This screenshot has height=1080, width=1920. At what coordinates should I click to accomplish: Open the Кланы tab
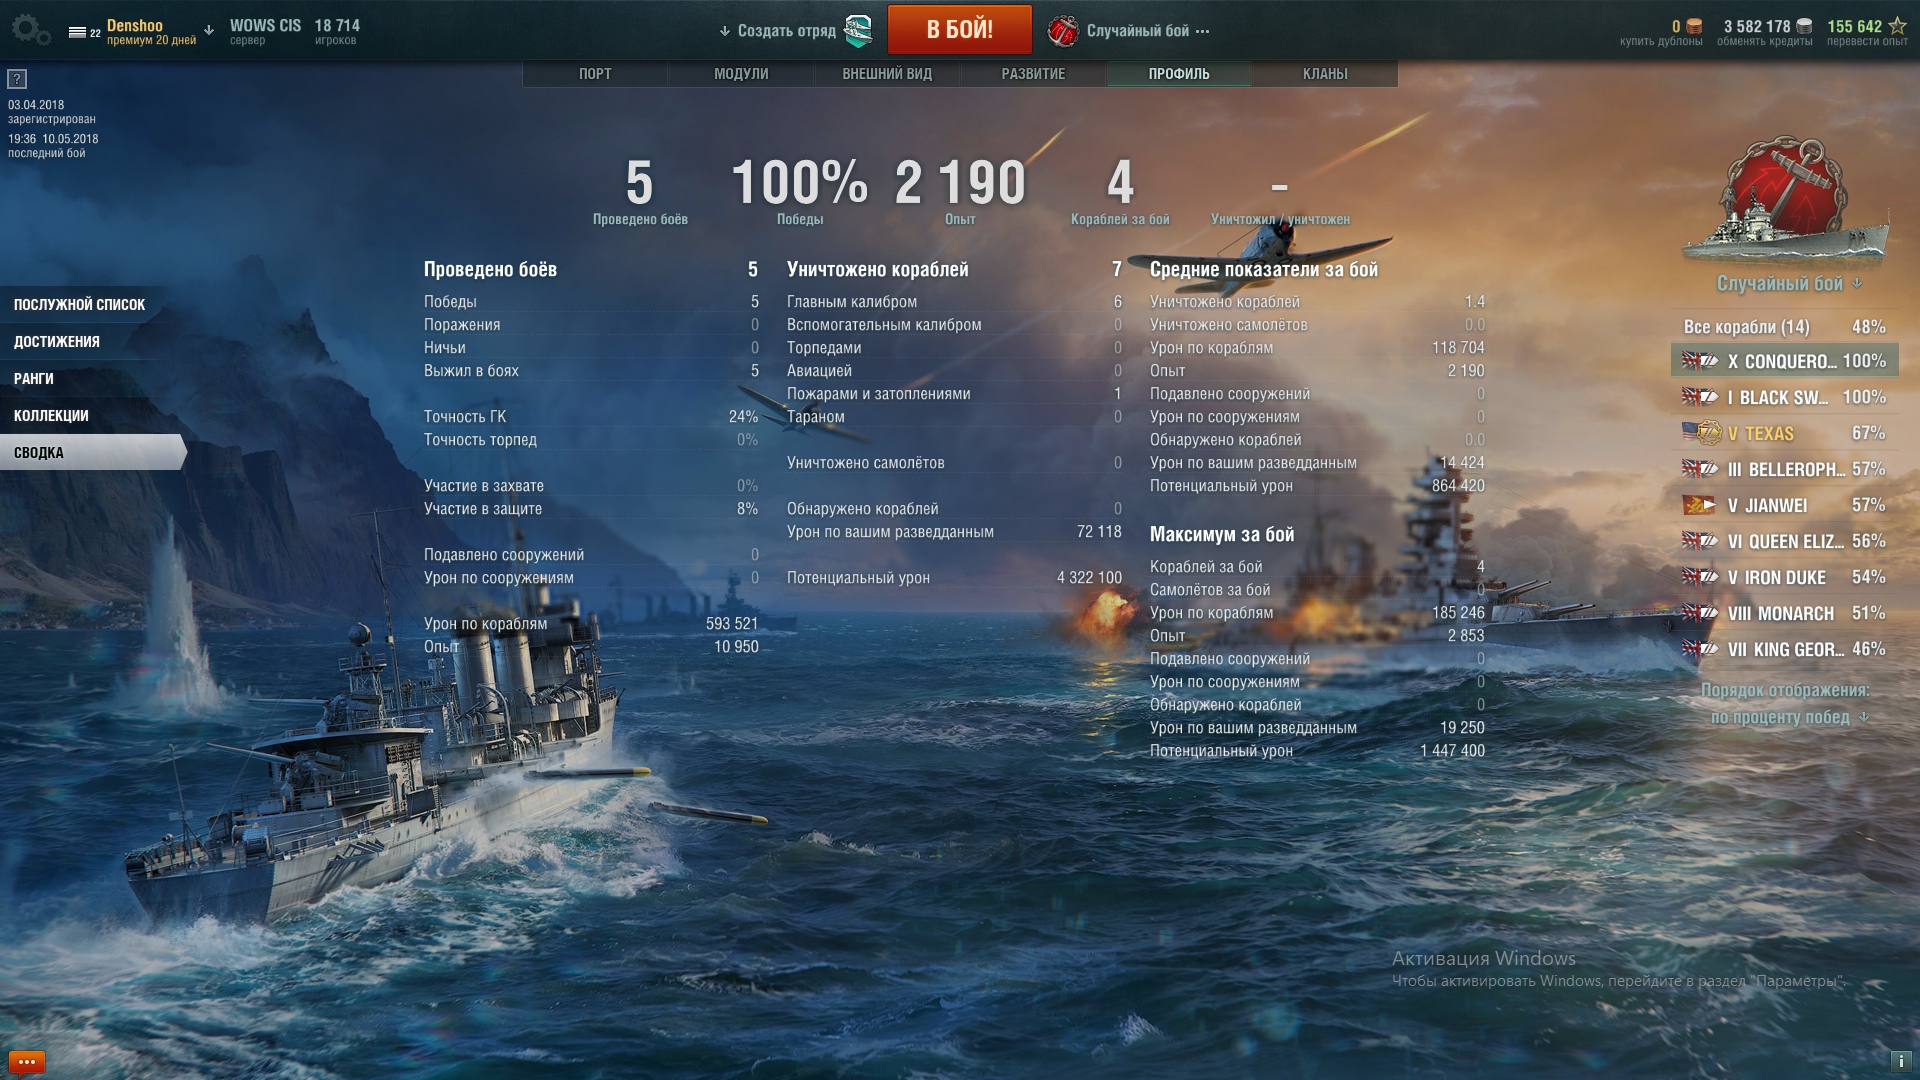(x=1325, y=74)
